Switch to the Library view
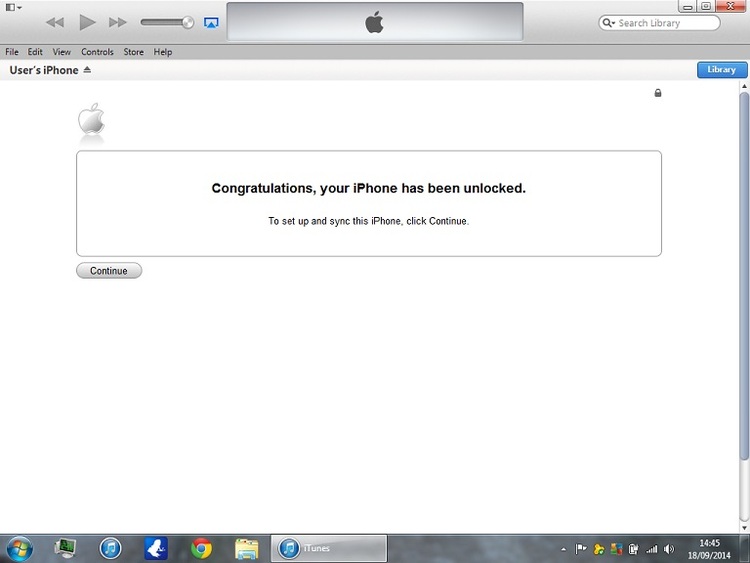 [x=722, y=70]
